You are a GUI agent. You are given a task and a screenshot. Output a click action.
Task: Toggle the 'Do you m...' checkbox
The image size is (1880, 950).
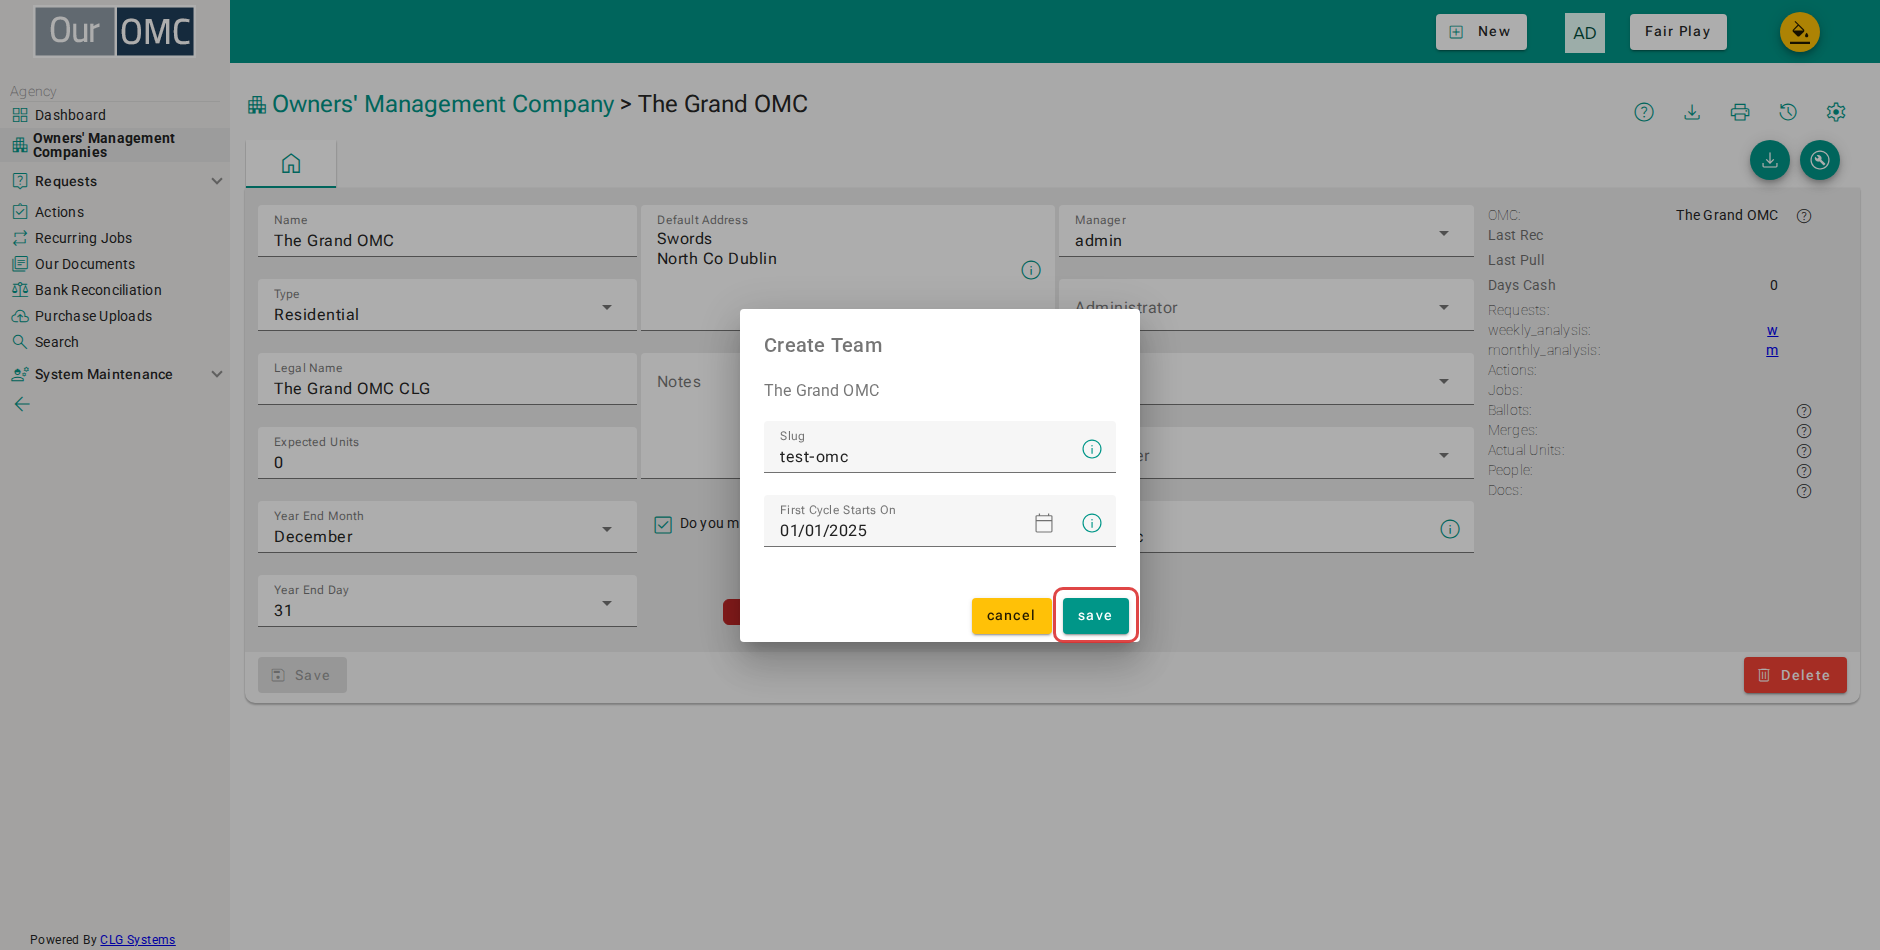tap(663, 524)
